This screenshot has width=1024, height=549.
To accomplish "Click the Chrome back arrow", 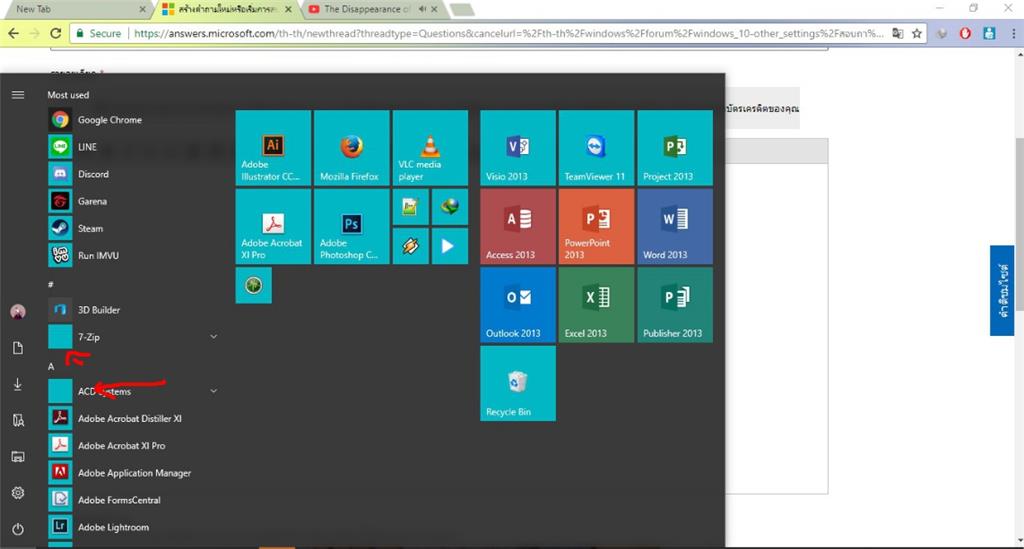I will point(13,33).
